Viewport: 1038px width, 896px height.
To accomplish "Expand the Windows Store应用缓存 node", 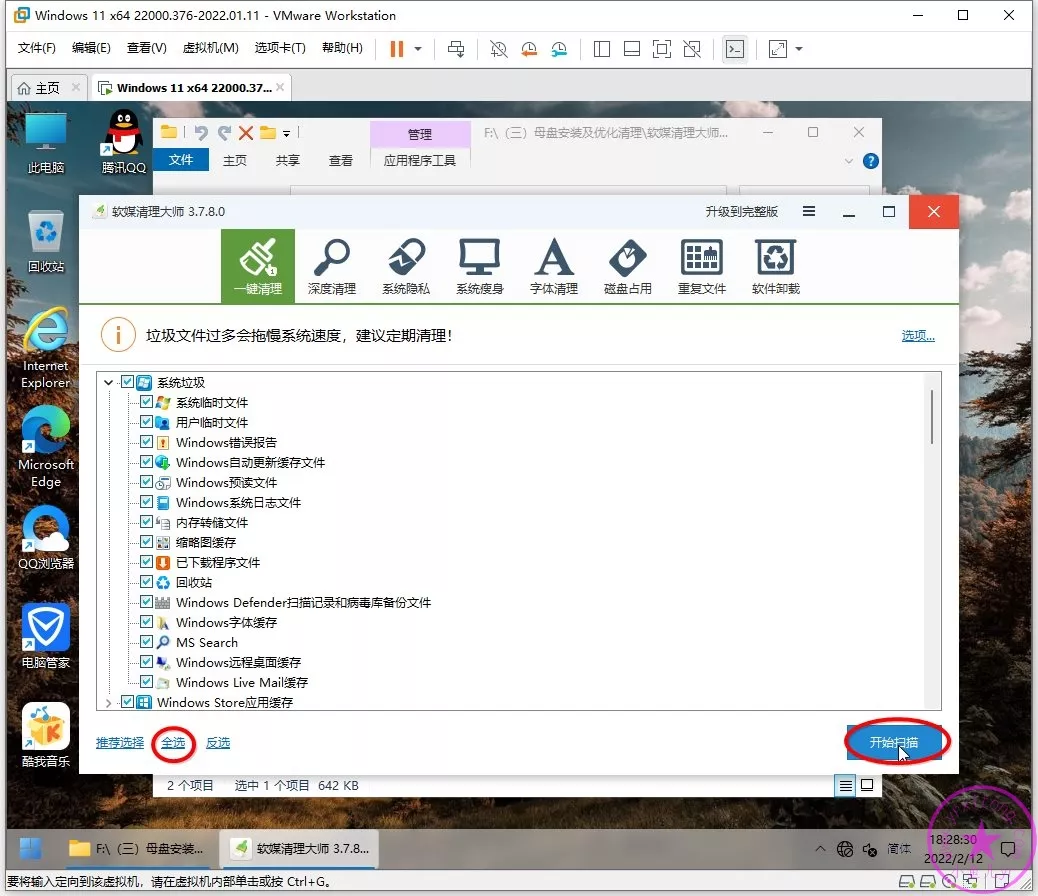I will (x=109, y=703).
